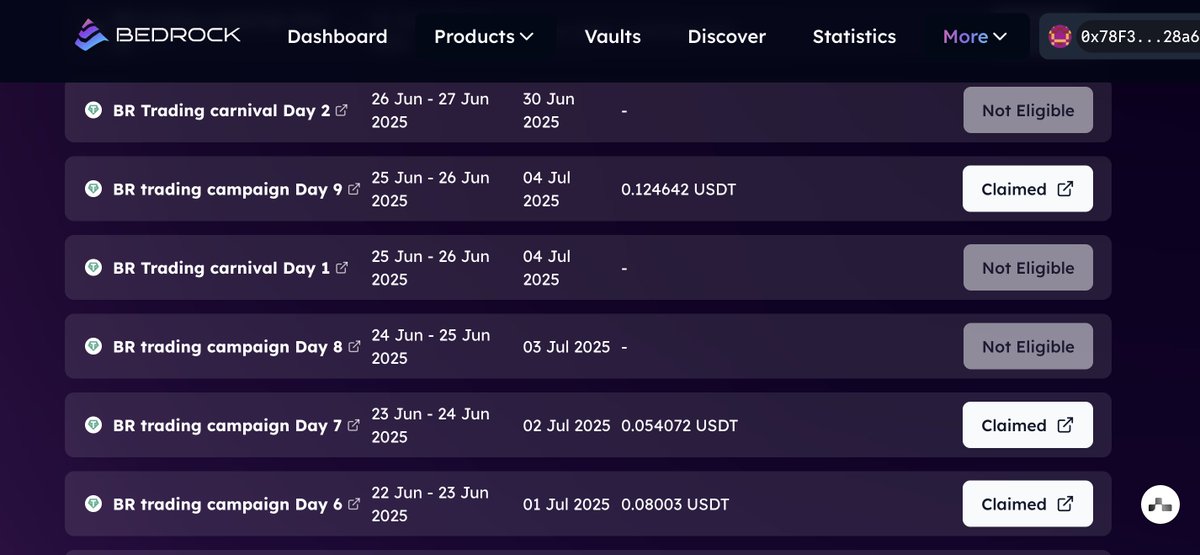The width and height of the screenshot is (1200, 555).
Task: Click Not Eligible button for carnival Day 2
Action: [1028, 111]
